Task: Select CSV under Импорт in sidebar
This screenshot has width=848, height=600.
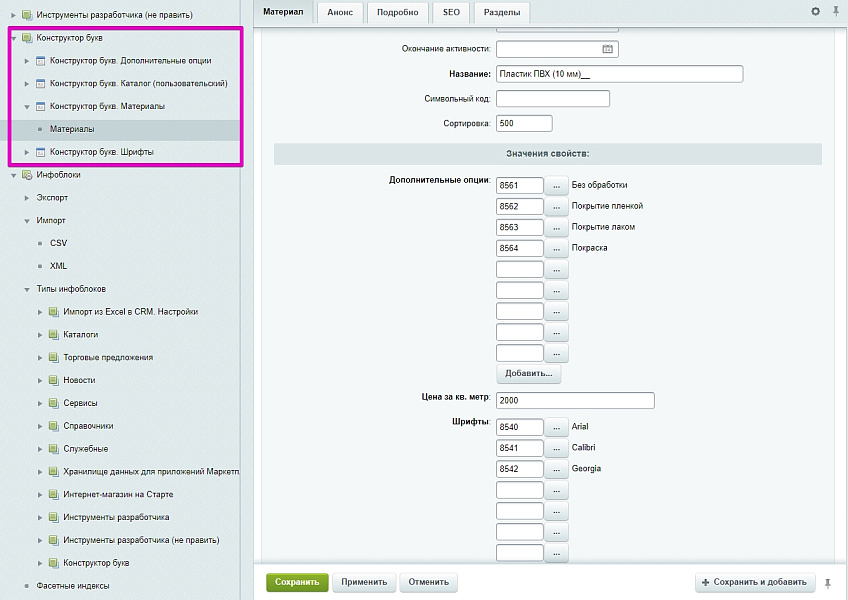Action: [x=58, y=243]
